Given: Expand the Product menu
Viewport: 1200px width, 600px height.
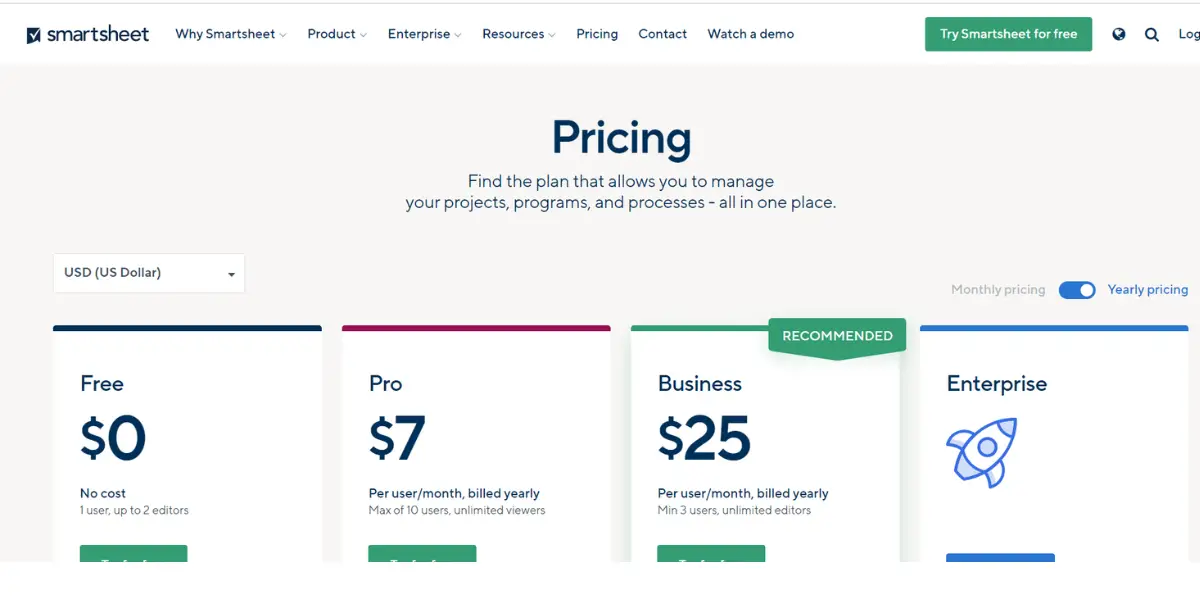Looking at the screenshot, I should click(337, 34).
